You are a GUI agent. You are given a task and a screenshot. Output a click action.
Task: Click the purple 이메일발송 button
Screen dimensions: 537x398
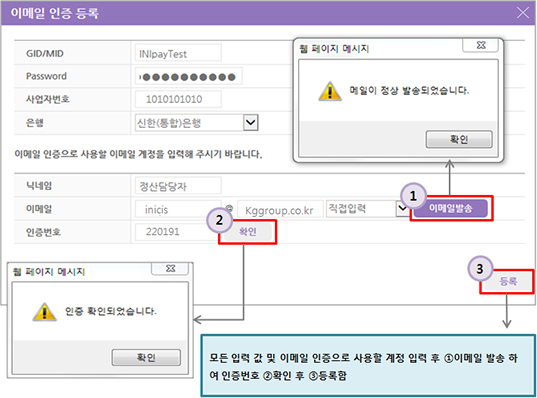click(451, 208)
